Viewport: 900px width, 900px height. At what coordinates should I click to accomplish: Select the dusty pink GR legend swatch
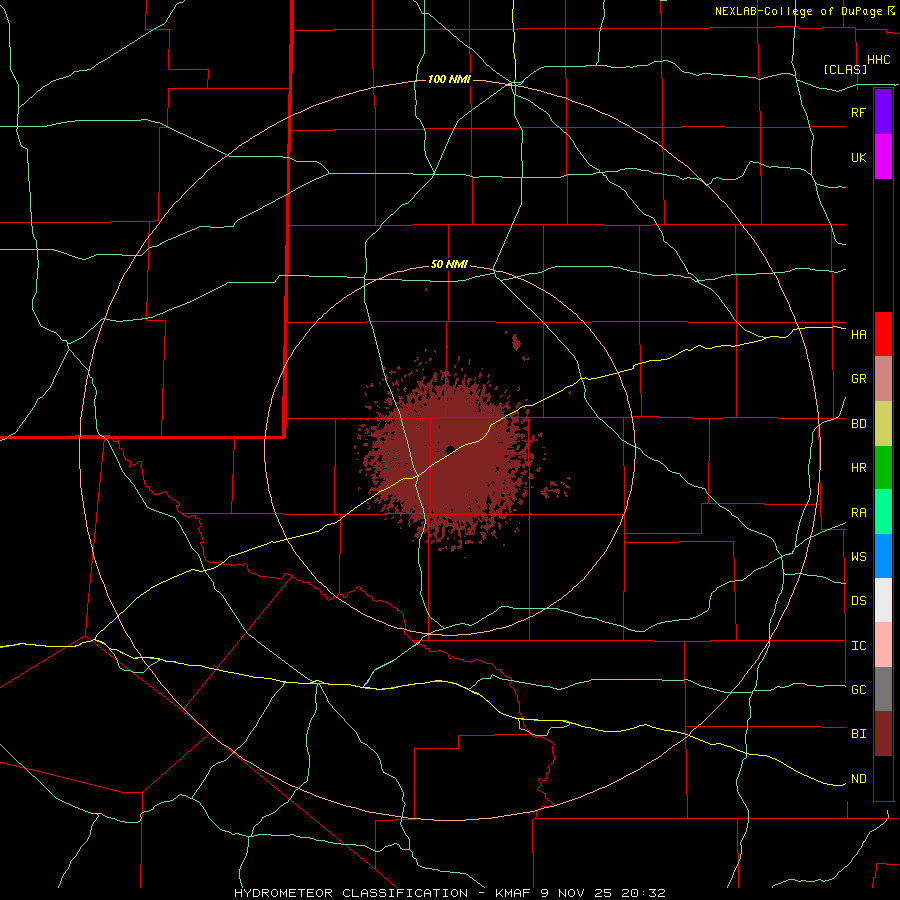883,379
